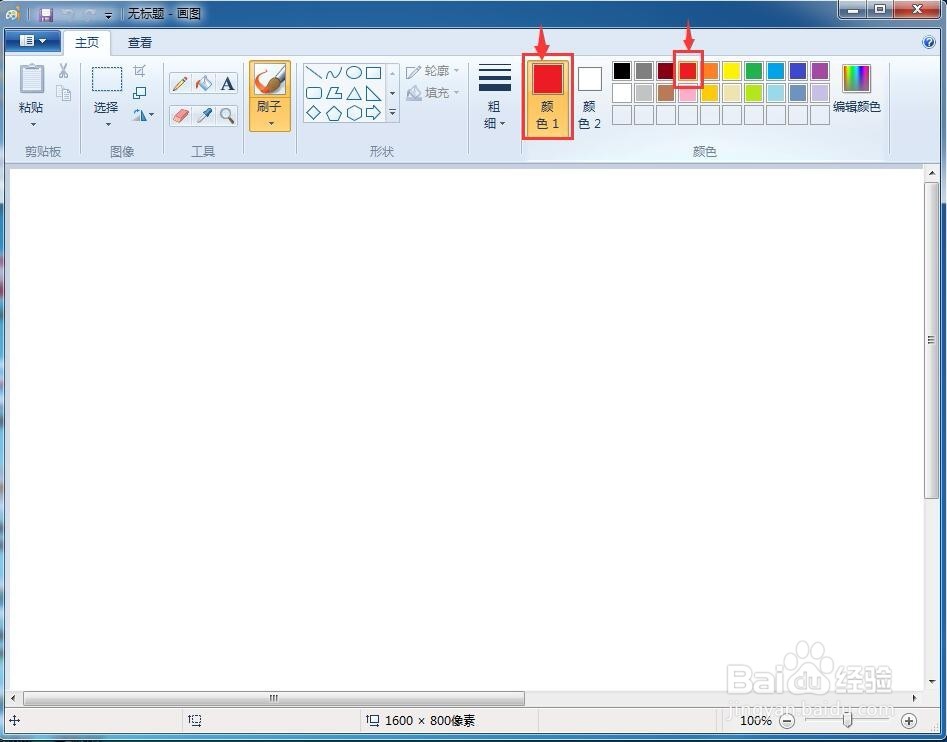Open the 粘贴 paste dropdown arrow
947x742 pixels.
(33, 124)
